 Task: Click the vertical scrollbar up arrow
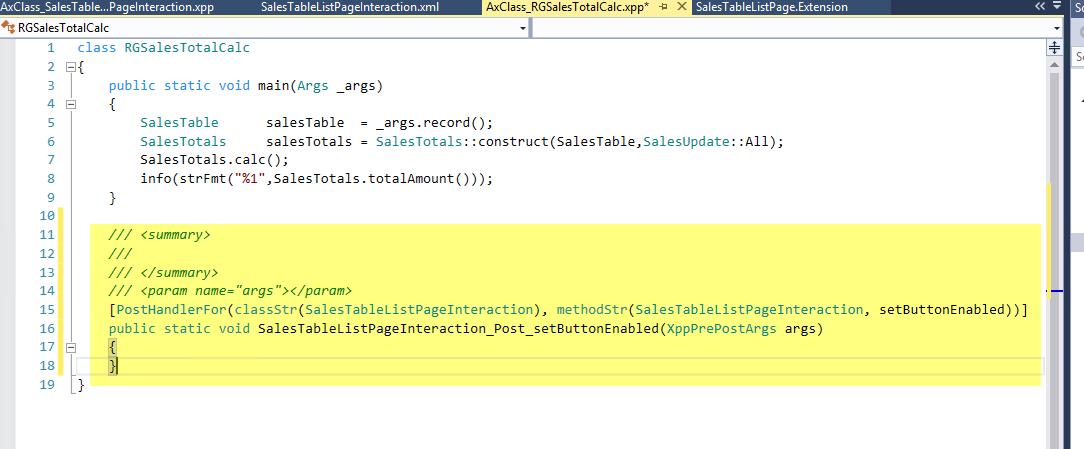(1053, 62)
